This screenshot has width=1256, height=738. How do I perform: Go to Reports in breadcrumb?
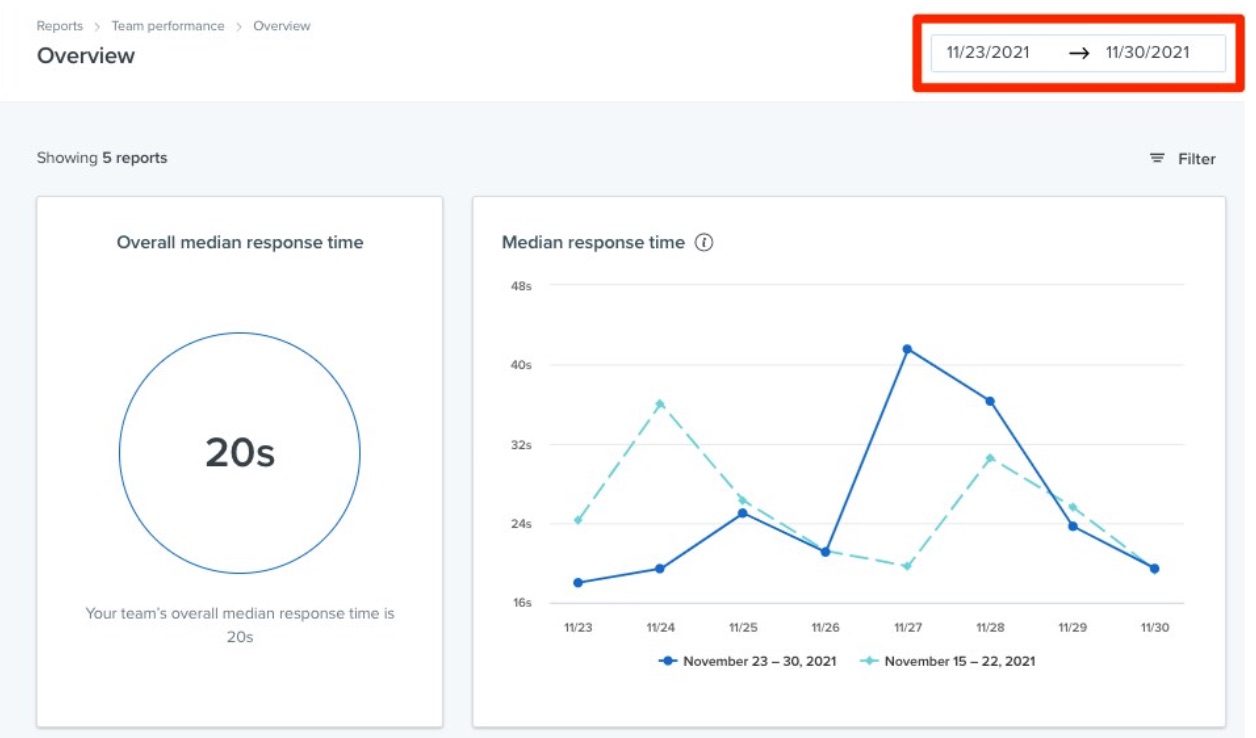pos(60,26)
